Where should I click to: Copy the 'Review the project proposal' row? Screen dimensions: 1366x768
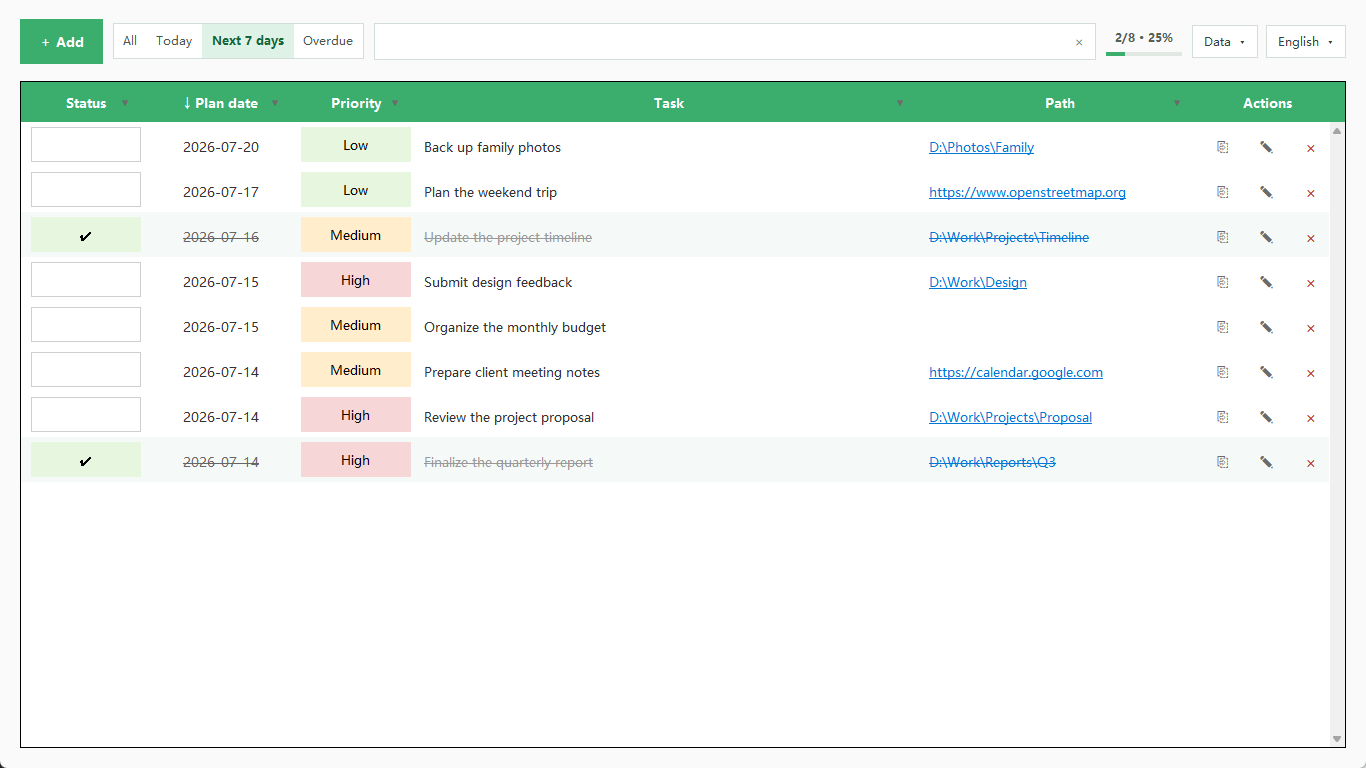(1222, 417)
